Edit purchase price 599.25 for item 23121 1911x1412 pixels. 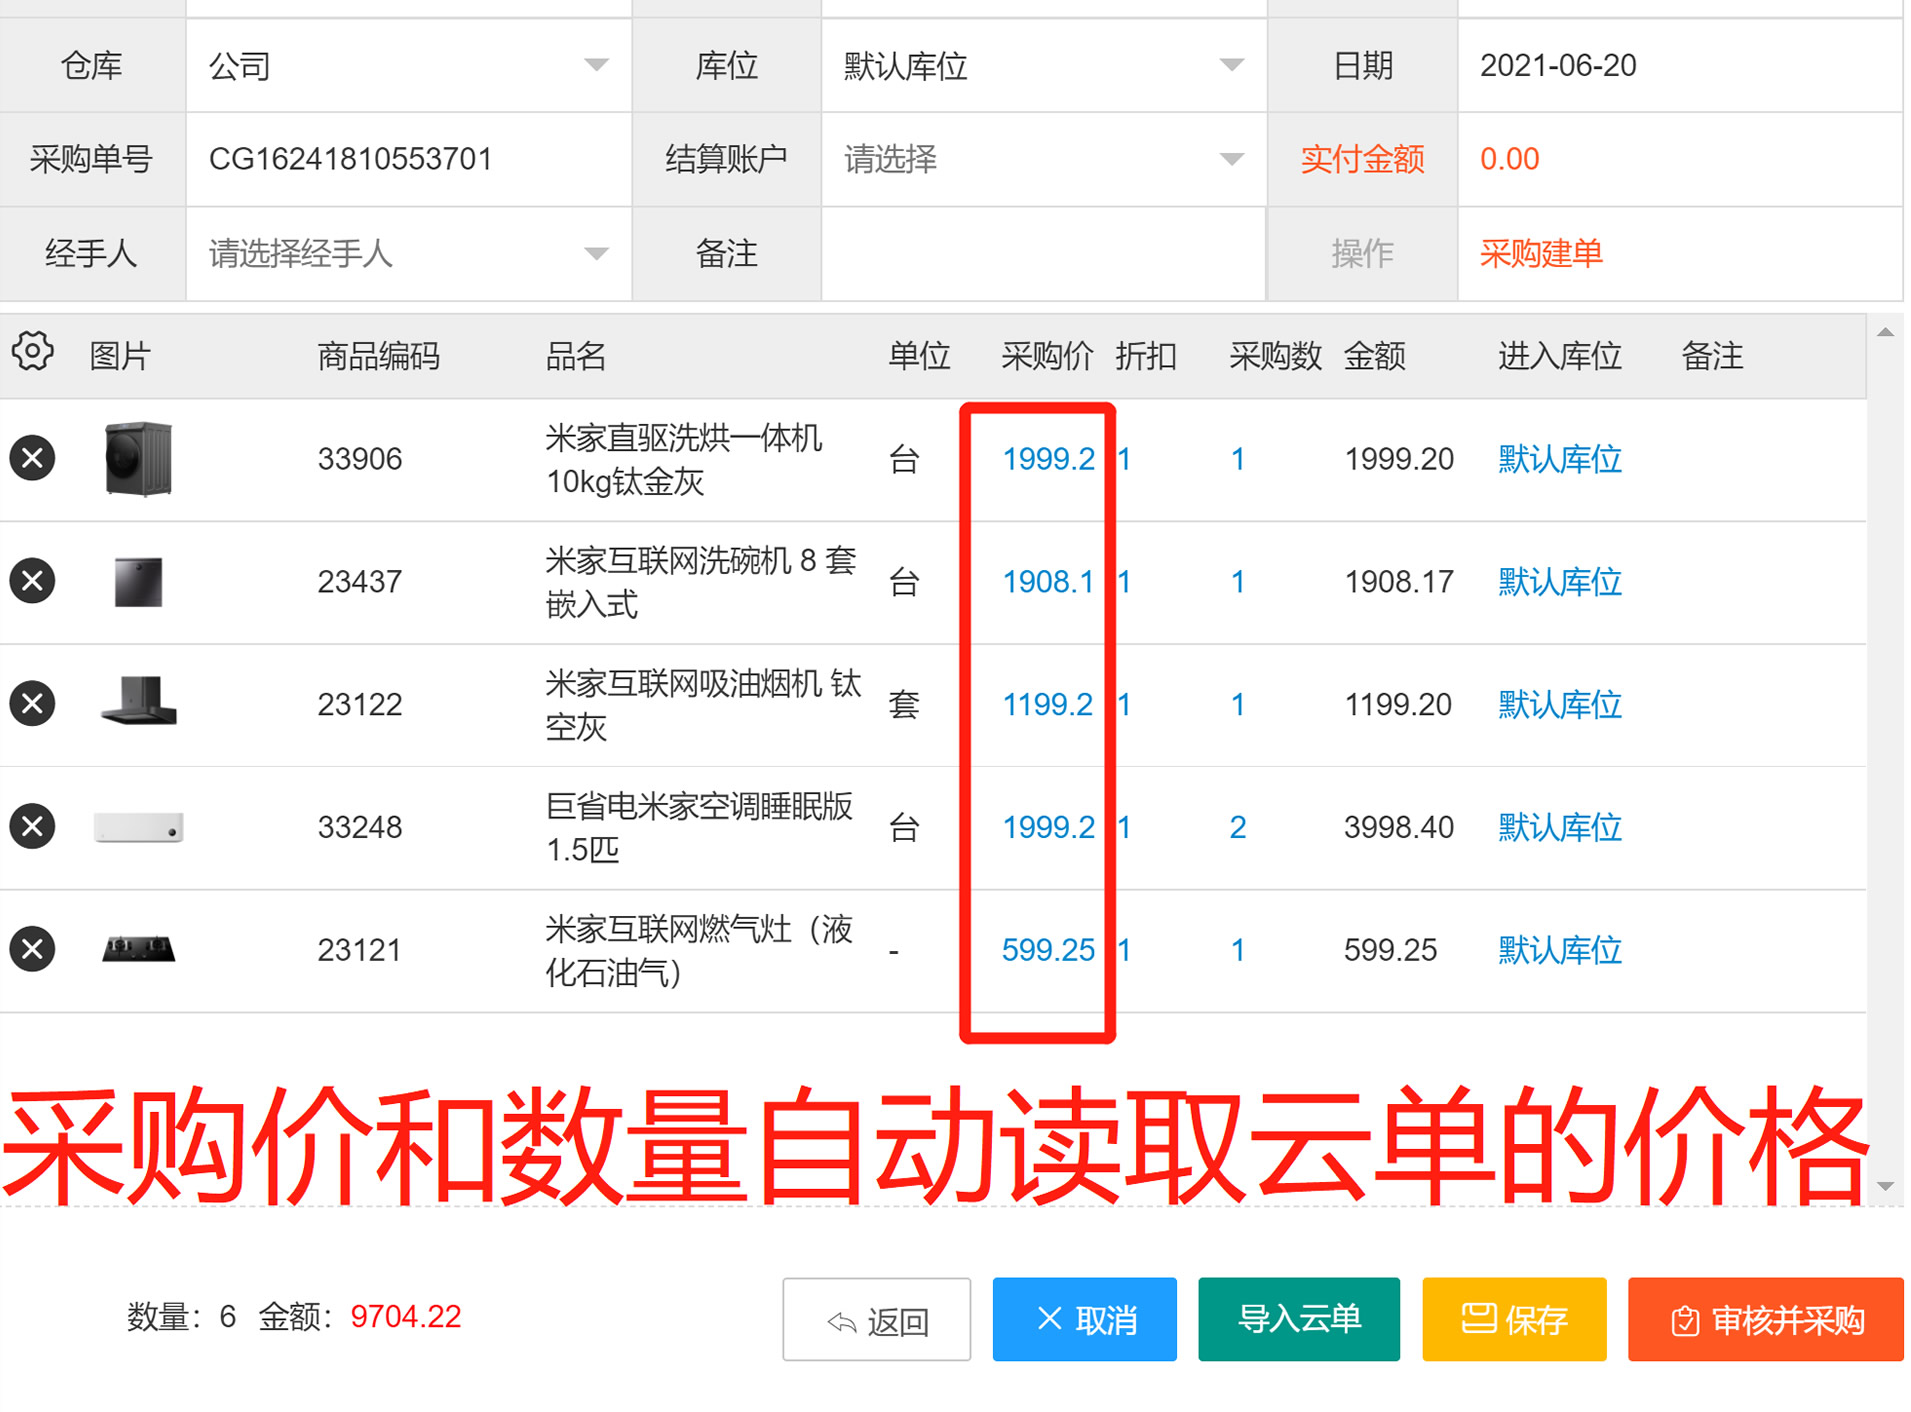[x=1048, y=949]
